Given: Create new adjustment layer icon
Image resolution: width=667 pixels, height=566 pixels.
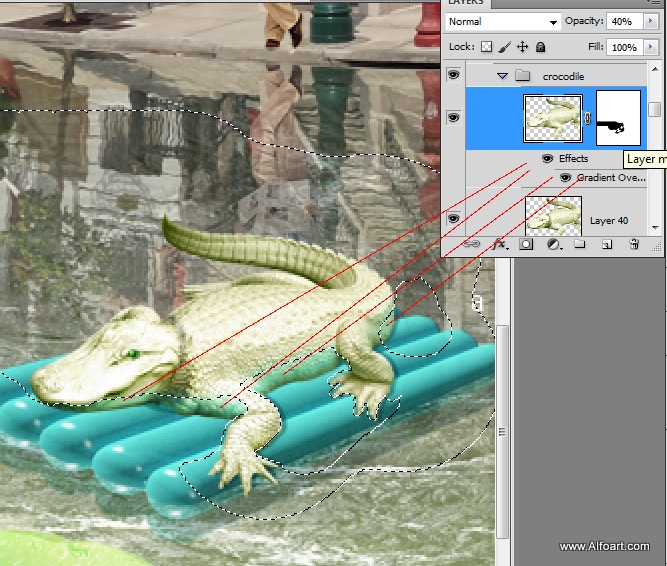Looking at the screenshot, I should pos(553,244).
